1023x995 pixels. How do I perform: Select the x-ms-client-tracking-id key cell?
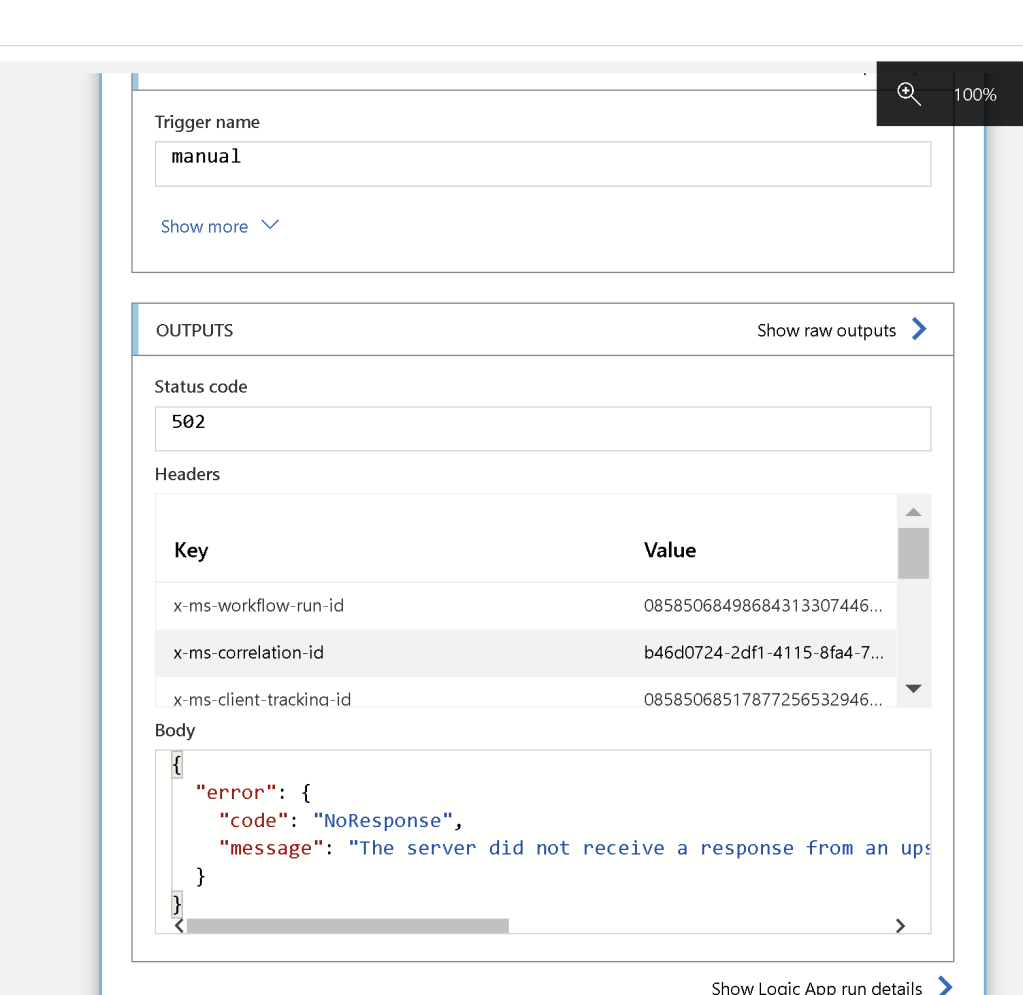(x=262, y=699)
